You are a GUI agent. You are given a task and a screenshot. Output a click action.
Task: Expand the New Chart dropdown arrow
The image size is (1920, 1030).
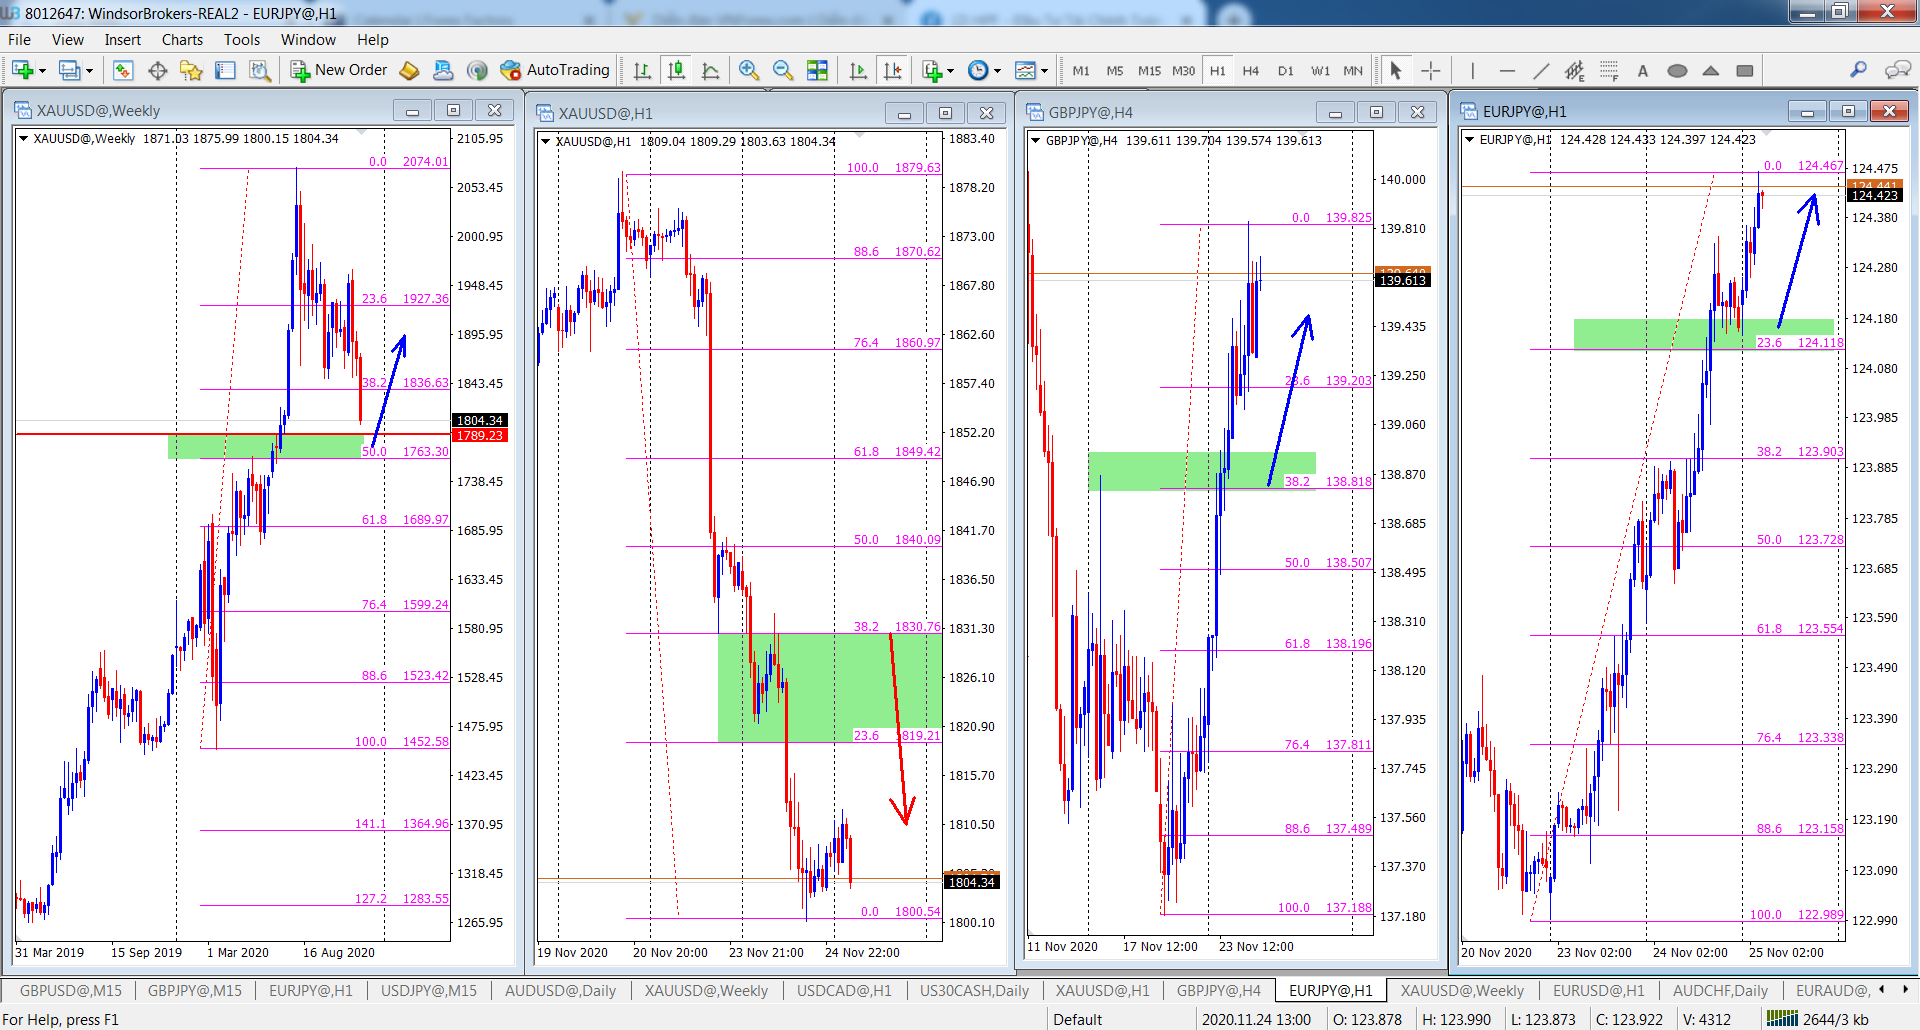[x=42, y=71]
